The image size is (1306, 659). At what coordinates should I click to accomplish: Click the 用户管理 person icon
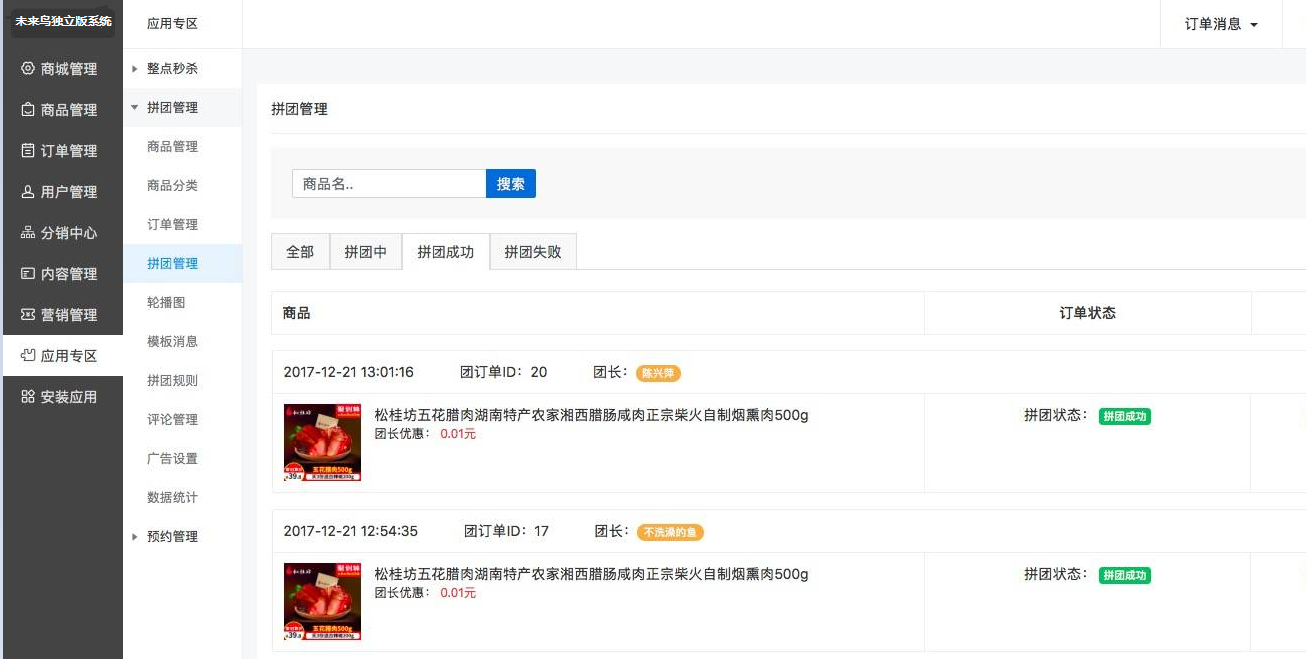(28, 192)
